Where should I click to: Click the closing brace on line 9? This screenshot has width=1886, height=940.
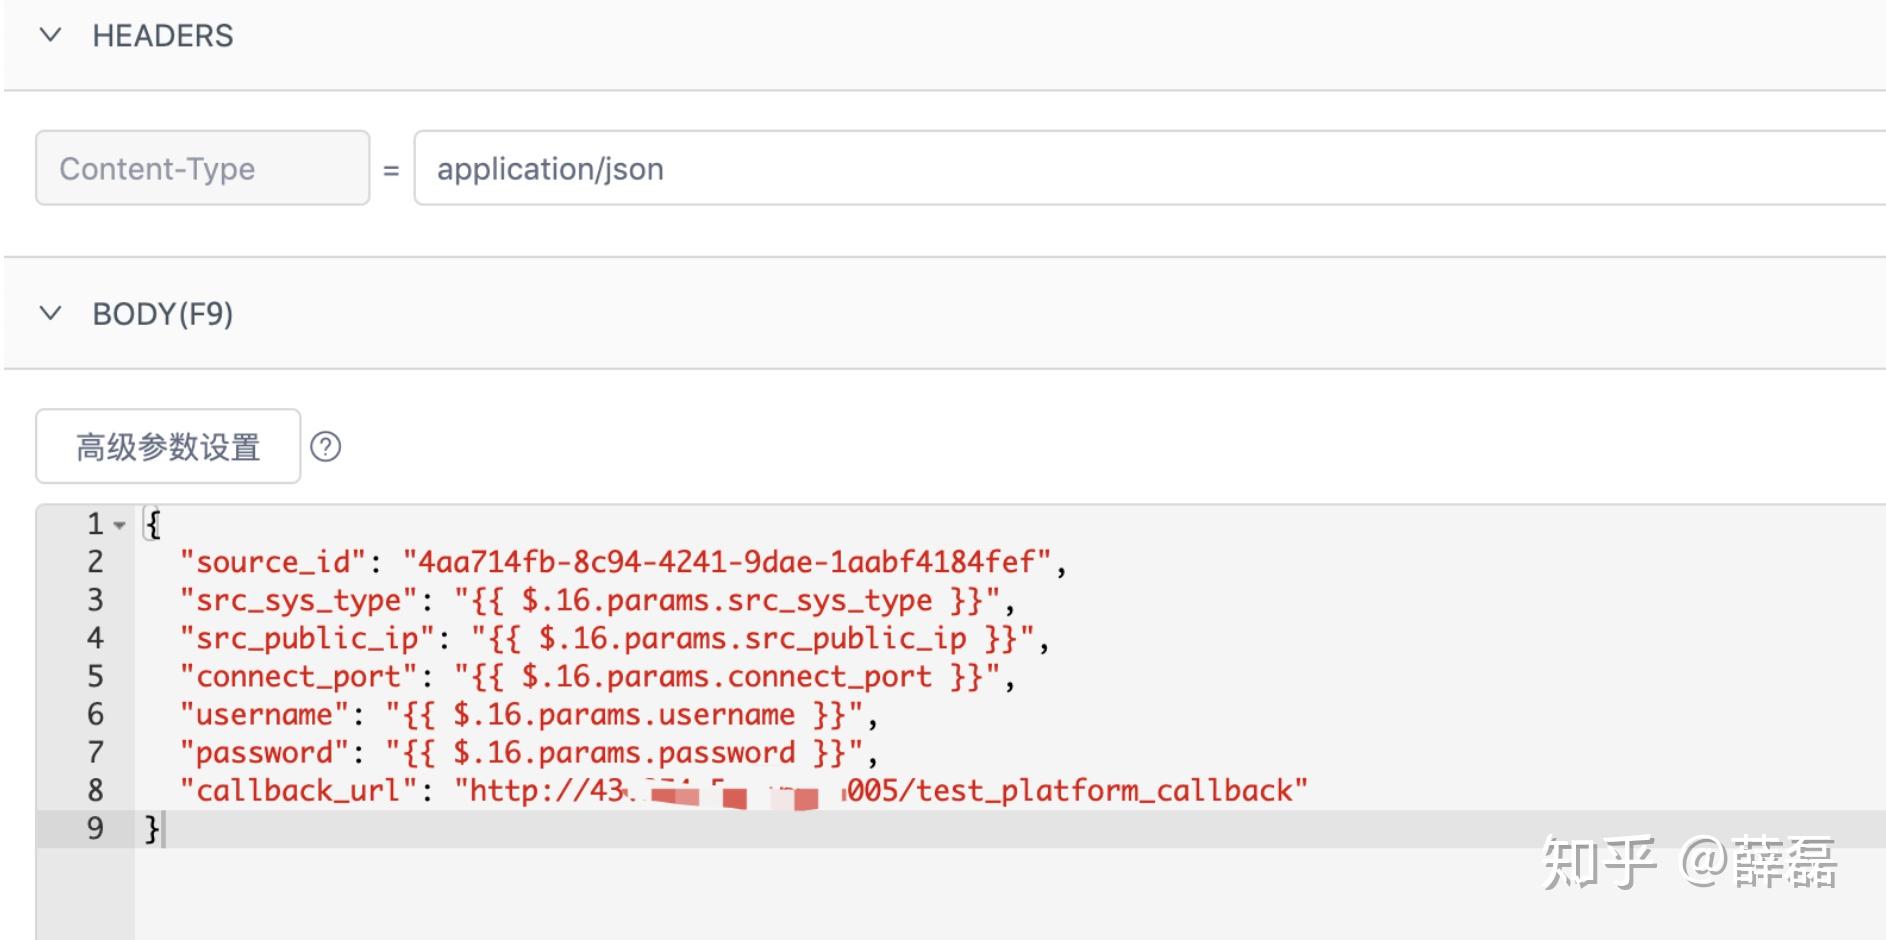[152, 829]
